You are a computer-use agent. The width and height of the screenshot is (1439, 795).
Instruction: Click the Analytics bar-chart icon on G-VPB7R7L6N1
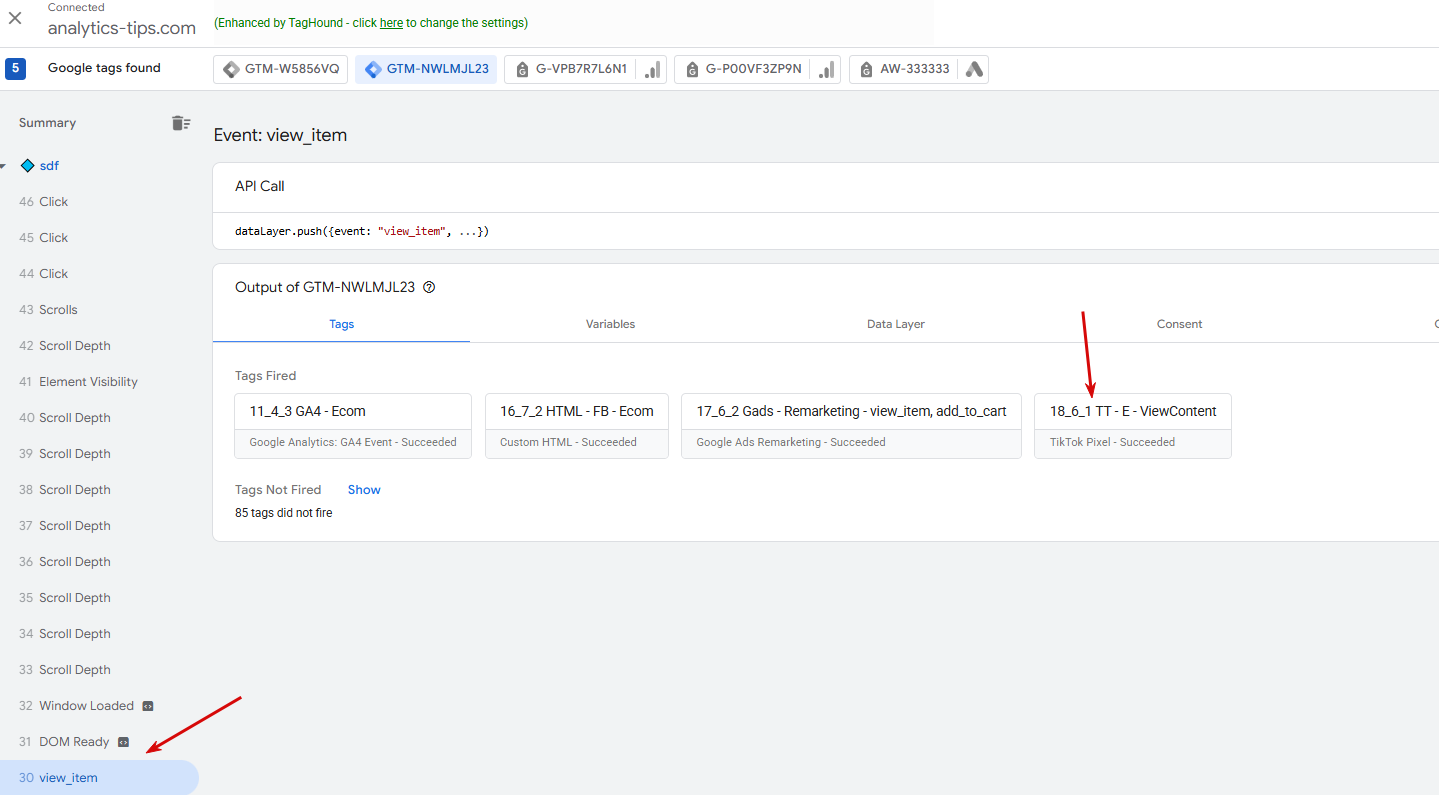(653, 69)
